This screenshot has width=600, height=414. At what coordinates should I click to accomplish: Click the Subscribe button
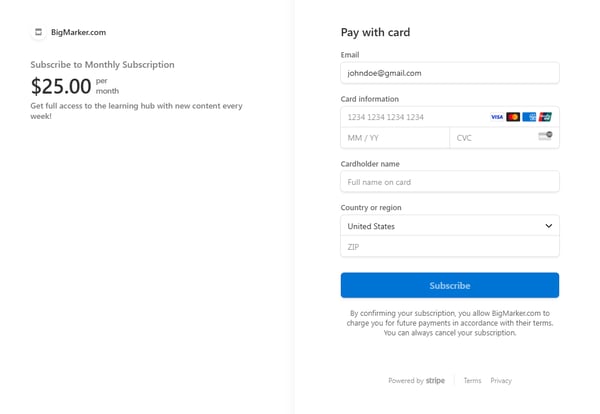click(x=450, y=285)
